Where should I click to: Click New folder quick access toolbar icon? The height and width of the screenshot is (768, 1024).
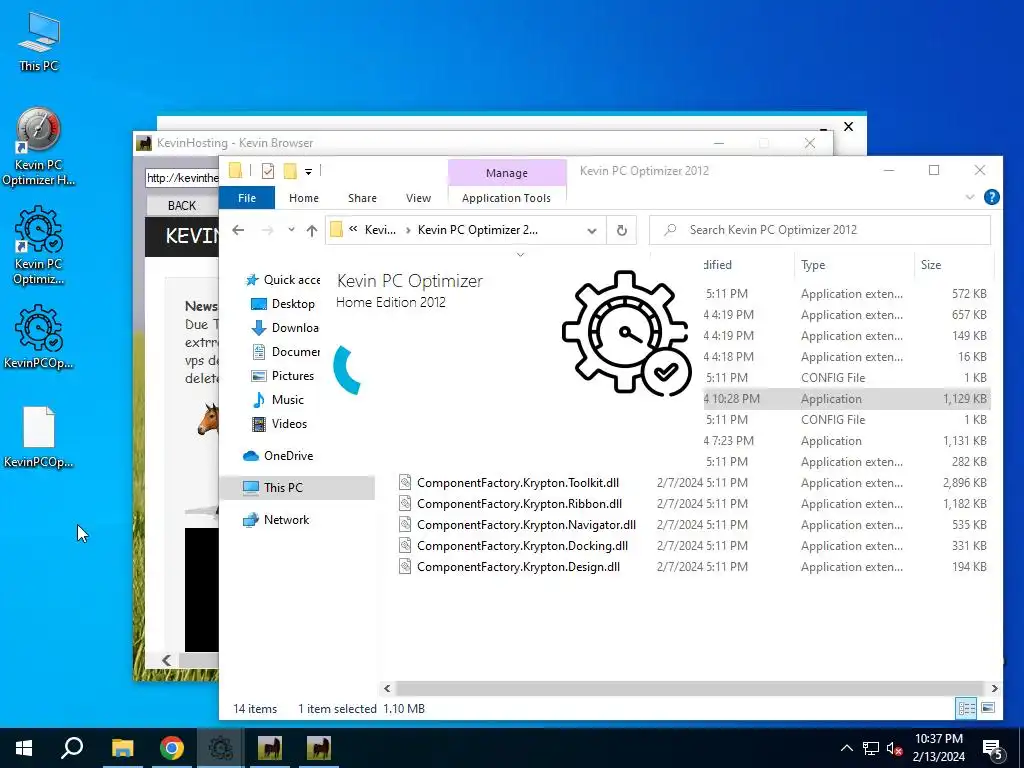[x=290, y=171]
